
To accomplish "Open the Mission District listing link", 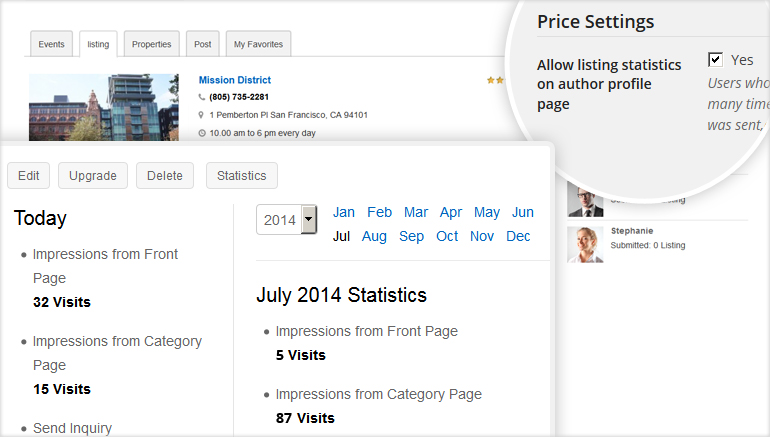I will tap(235, 80).
